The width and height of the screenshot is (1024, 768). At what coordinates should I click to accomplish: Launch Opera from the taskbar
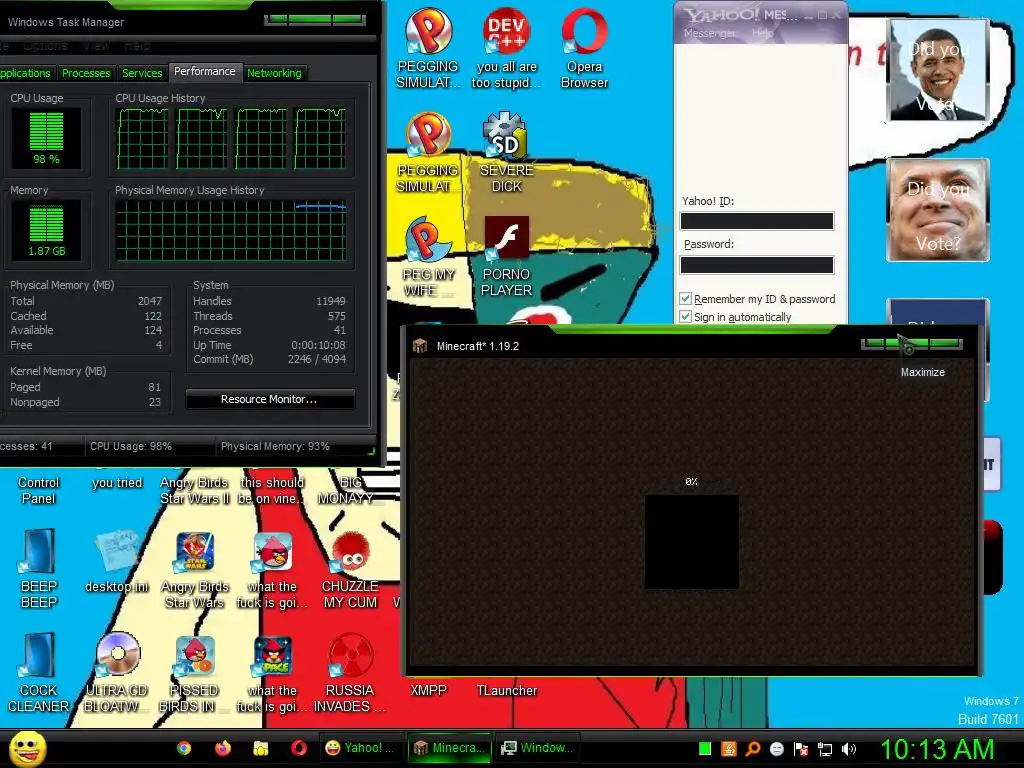click(x=299, y=748)
